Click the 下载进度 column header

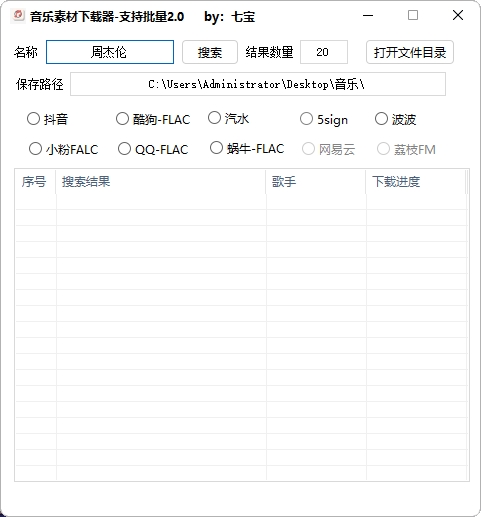(x=415, y=182)
